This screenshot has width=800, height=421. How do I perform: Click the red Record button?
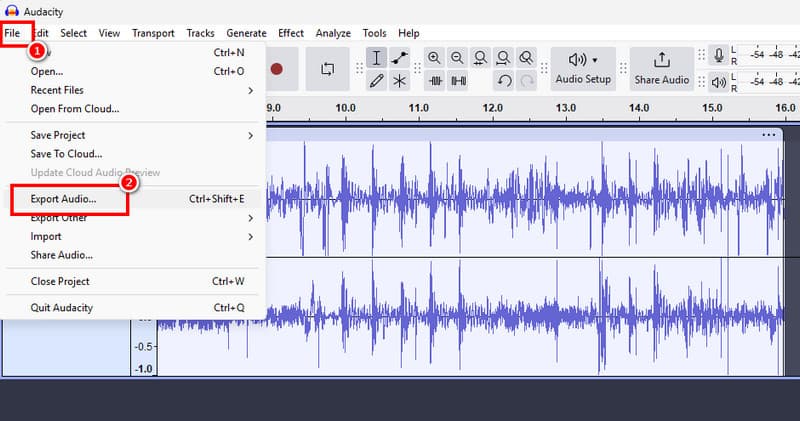pos(277,69)
